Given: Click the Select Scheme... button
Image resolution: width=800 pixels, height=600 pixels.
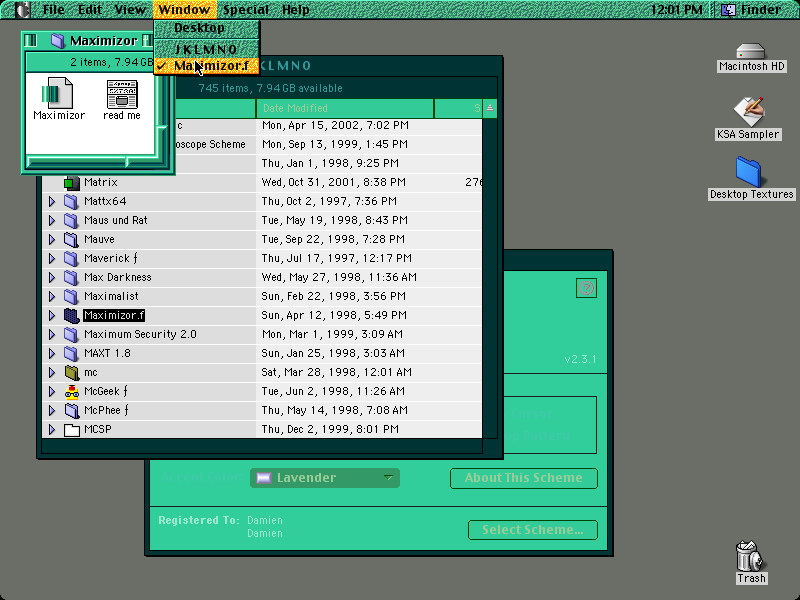Looking at the screenshot, I should coord(533,530).
